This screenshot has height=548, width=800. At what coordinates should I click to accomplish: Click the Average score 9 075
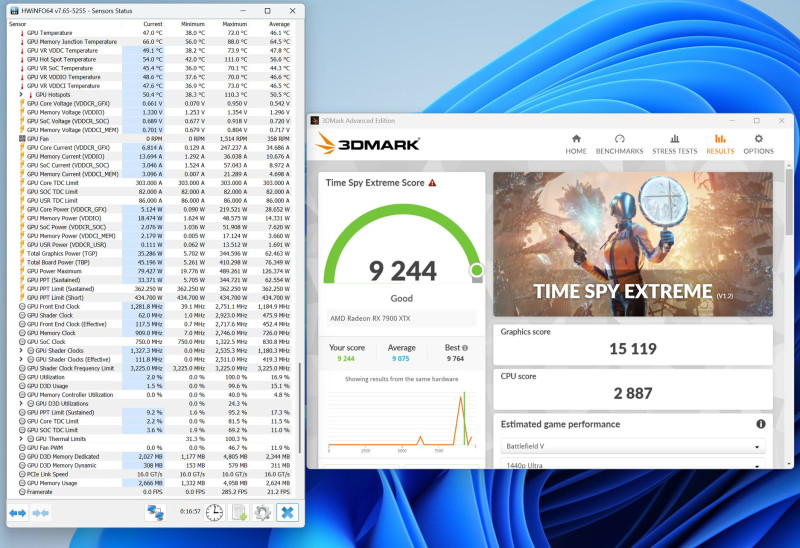tap(401, 359)
